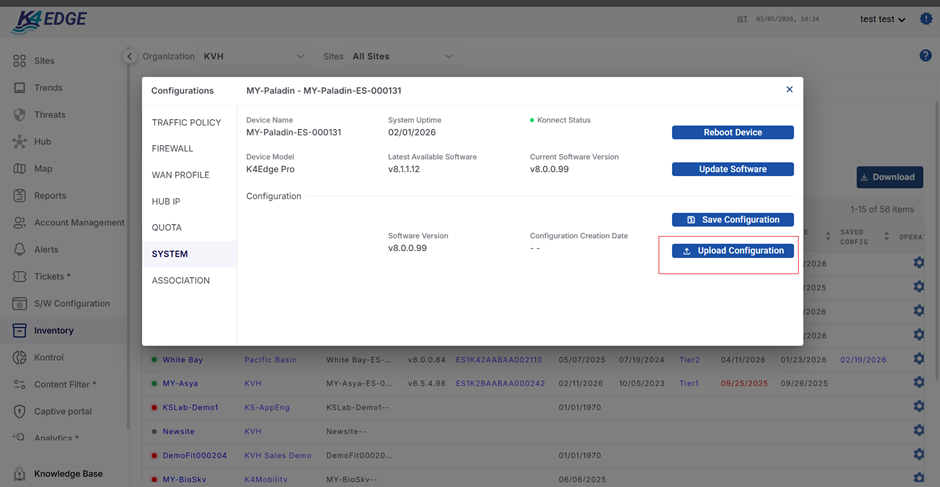Open the Map sidebar icon
The width and height of the screenshot is (940, 487).
coord(19,169)
